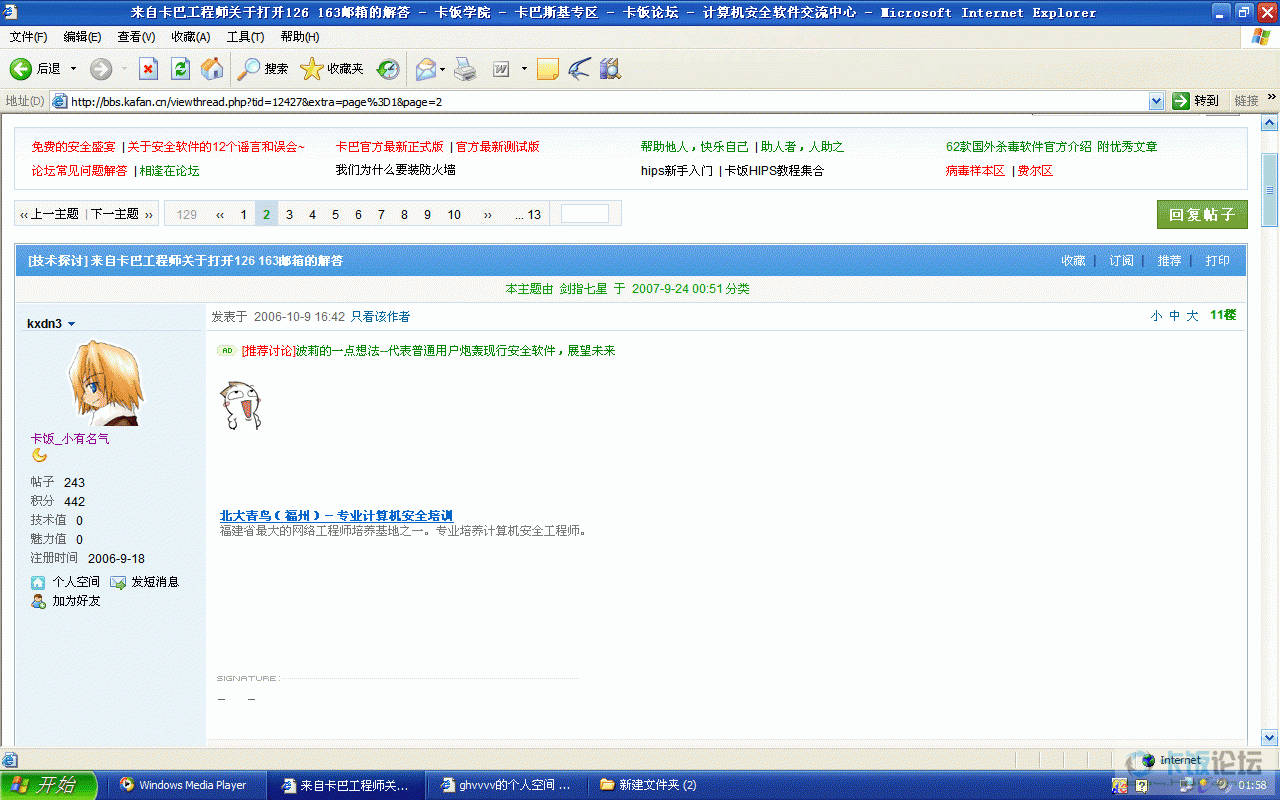Image resolution: width=1280 pixels, height=800 pixels.
Task: Go to previous topic 上一主题
Action: coord(50,214)
